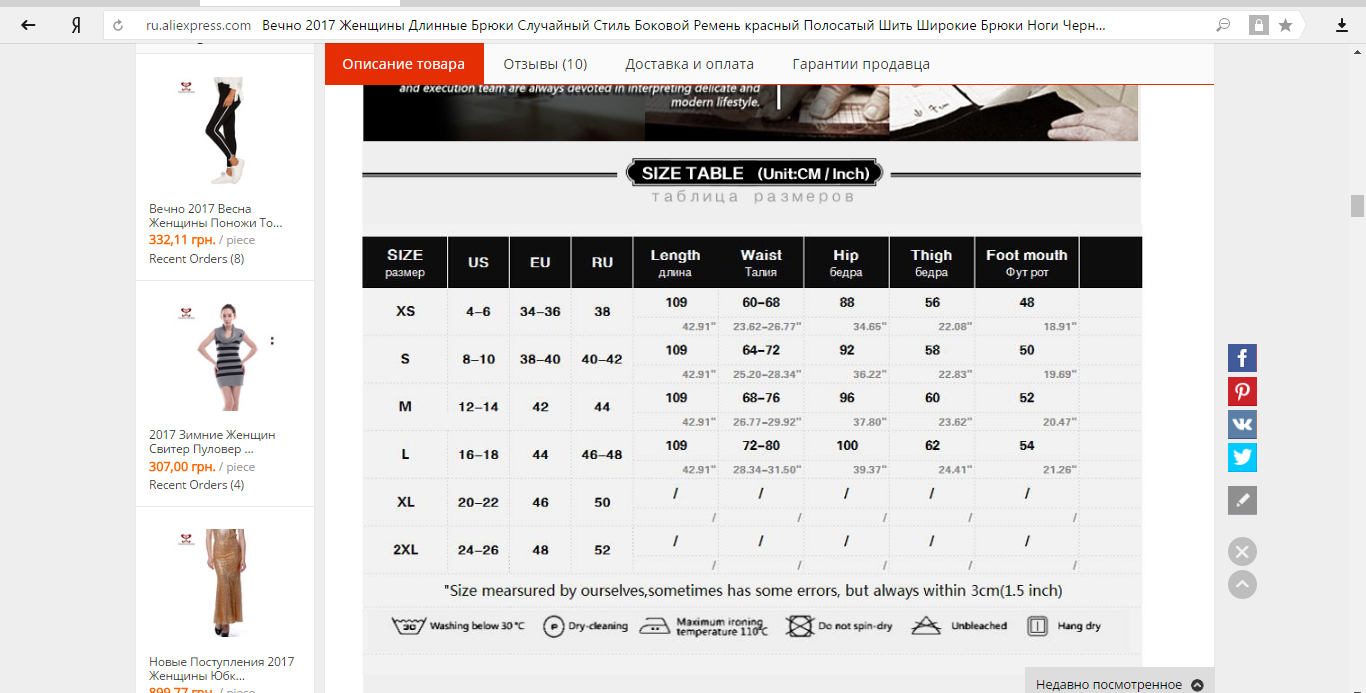This screenshot has width=1366, height=693.
Task: Click the page vertical scrollbar thumb
Action: [x=1357, y=205]
